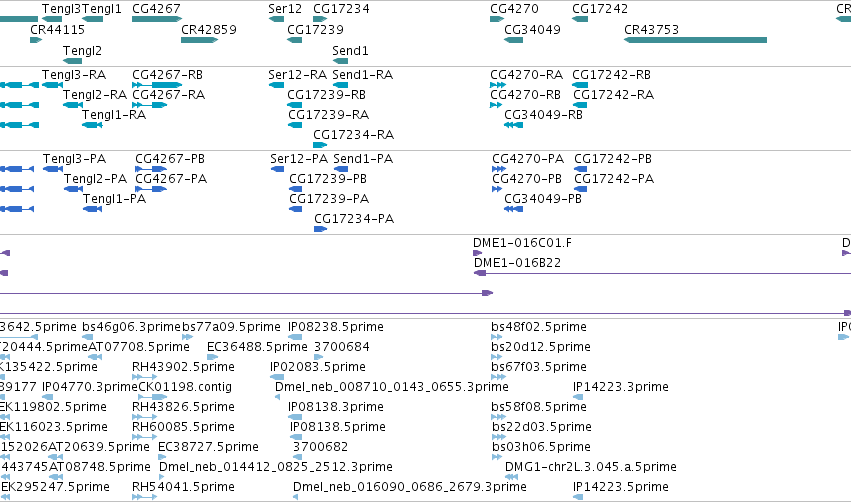Click the Send1 gene label
This screenshot has width=851, height=502.
coord(351,51)
